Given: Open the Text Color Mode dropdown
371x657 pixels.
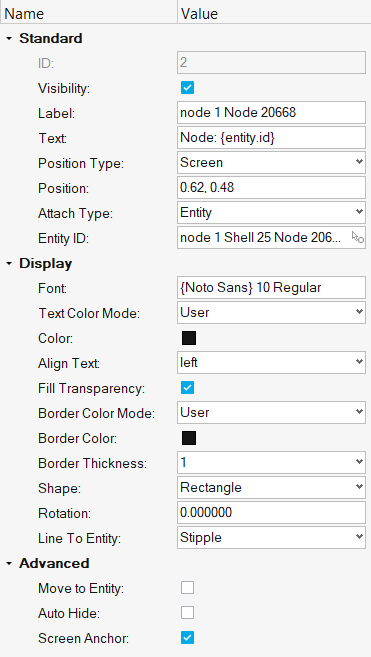Looking at the screenshot, I should coord(271,313).
